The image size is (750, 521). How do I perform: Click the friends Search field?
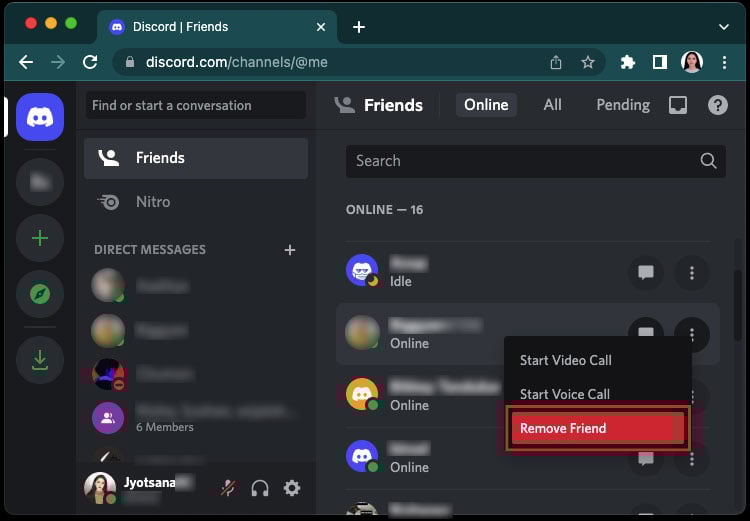[x=536, y=161]
